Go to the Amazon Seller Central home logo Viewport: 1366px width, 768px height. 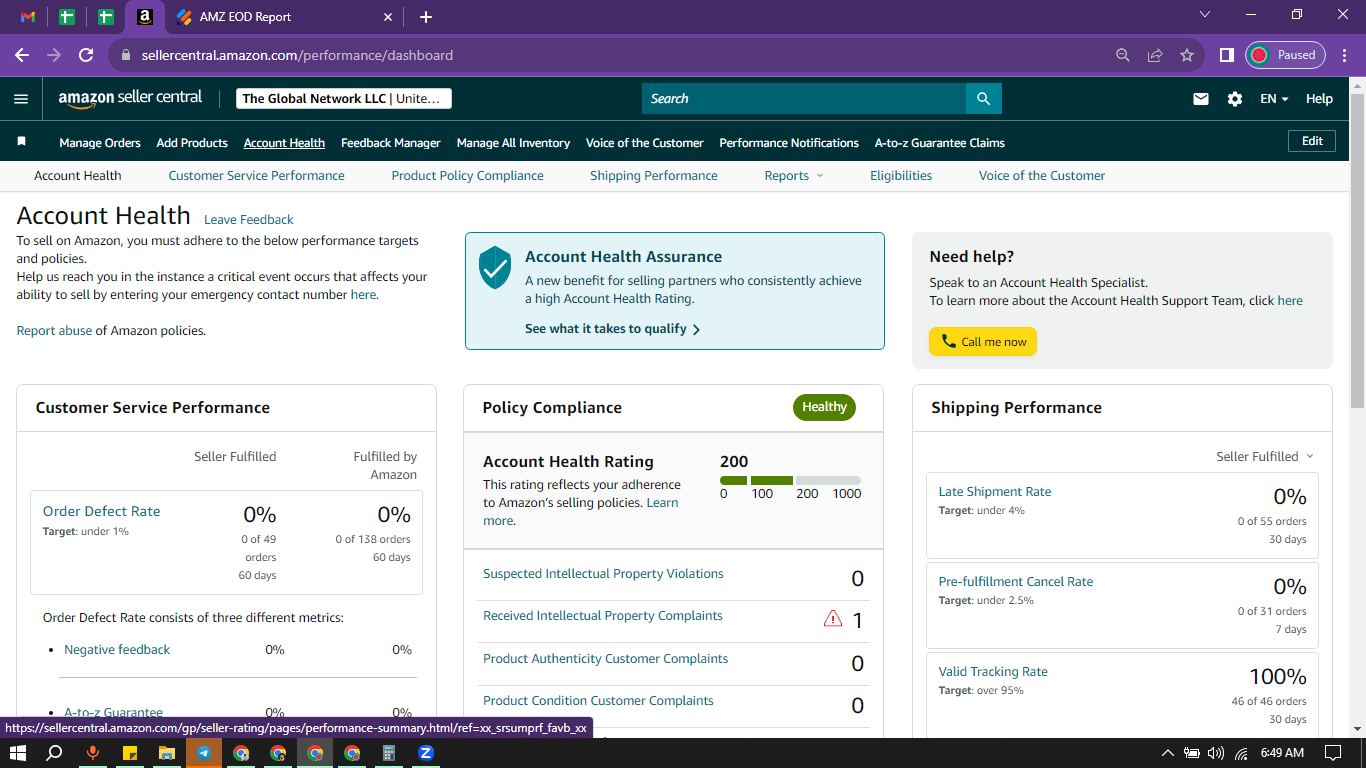click(130, 98)
